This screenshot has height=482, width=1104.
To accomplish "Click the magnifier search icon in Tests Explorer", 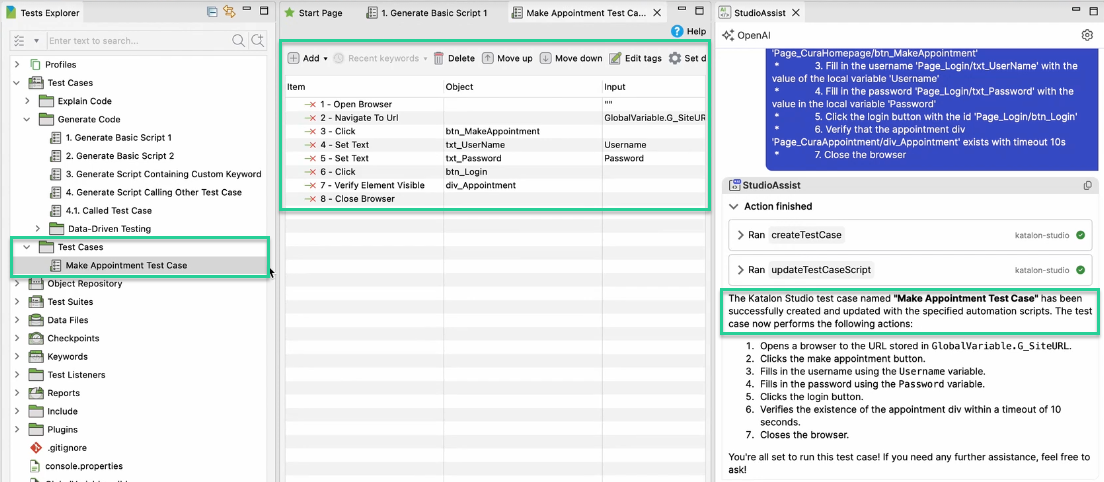I will click(x=239, y=40).
